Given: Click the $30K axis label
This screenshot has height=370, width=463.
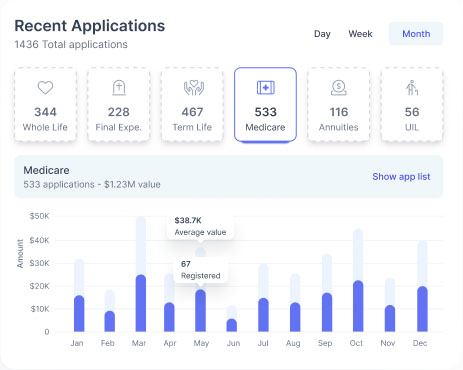Looking at the screenshot, I should 39,263.
